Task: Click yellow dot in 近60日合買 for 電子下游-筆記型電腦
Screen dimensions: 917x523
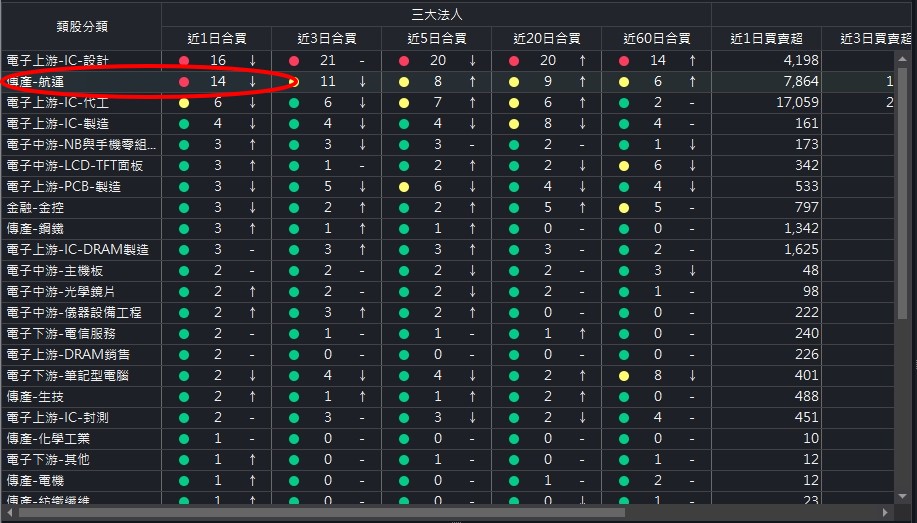Action: point(624,376)
